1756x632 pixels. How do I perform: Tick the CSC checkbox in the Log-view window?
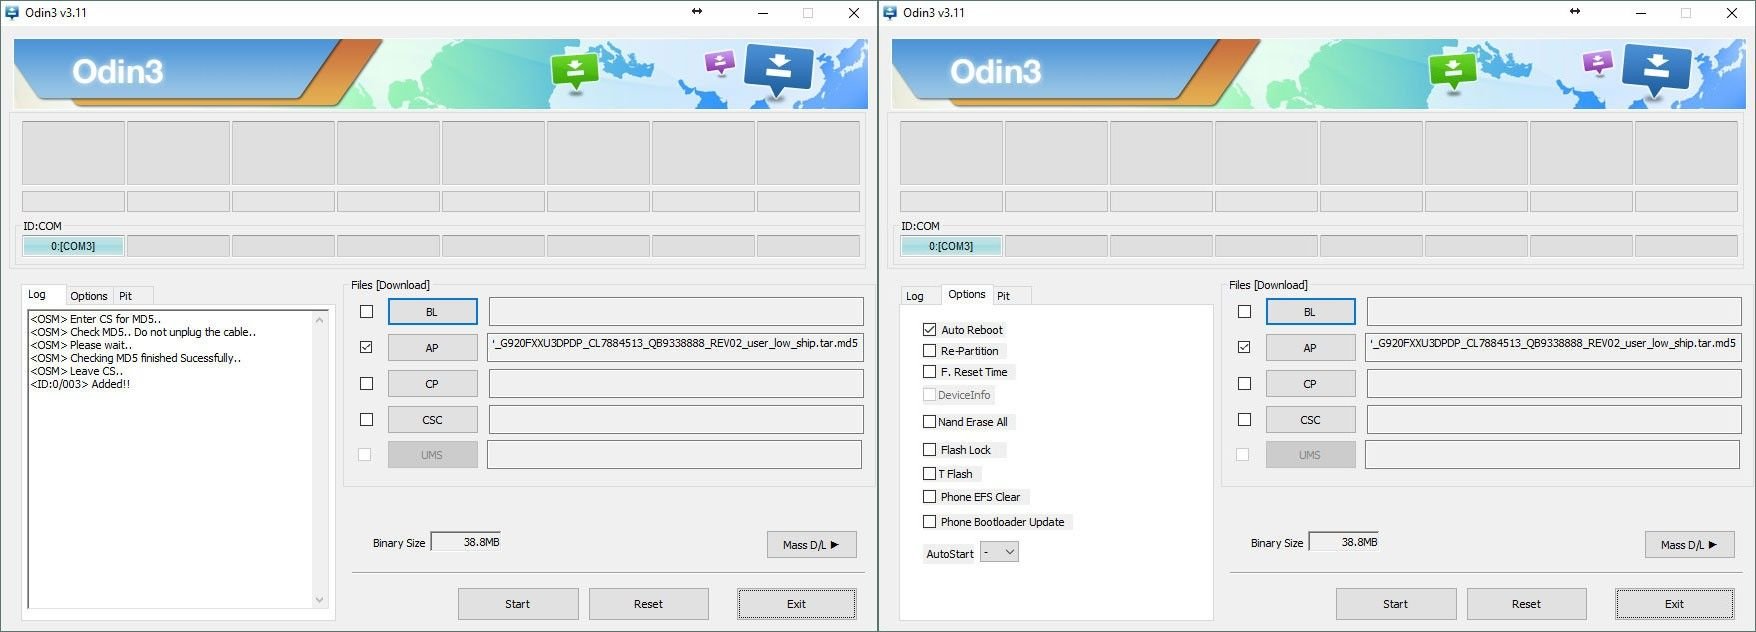click(x=366, y=419)
